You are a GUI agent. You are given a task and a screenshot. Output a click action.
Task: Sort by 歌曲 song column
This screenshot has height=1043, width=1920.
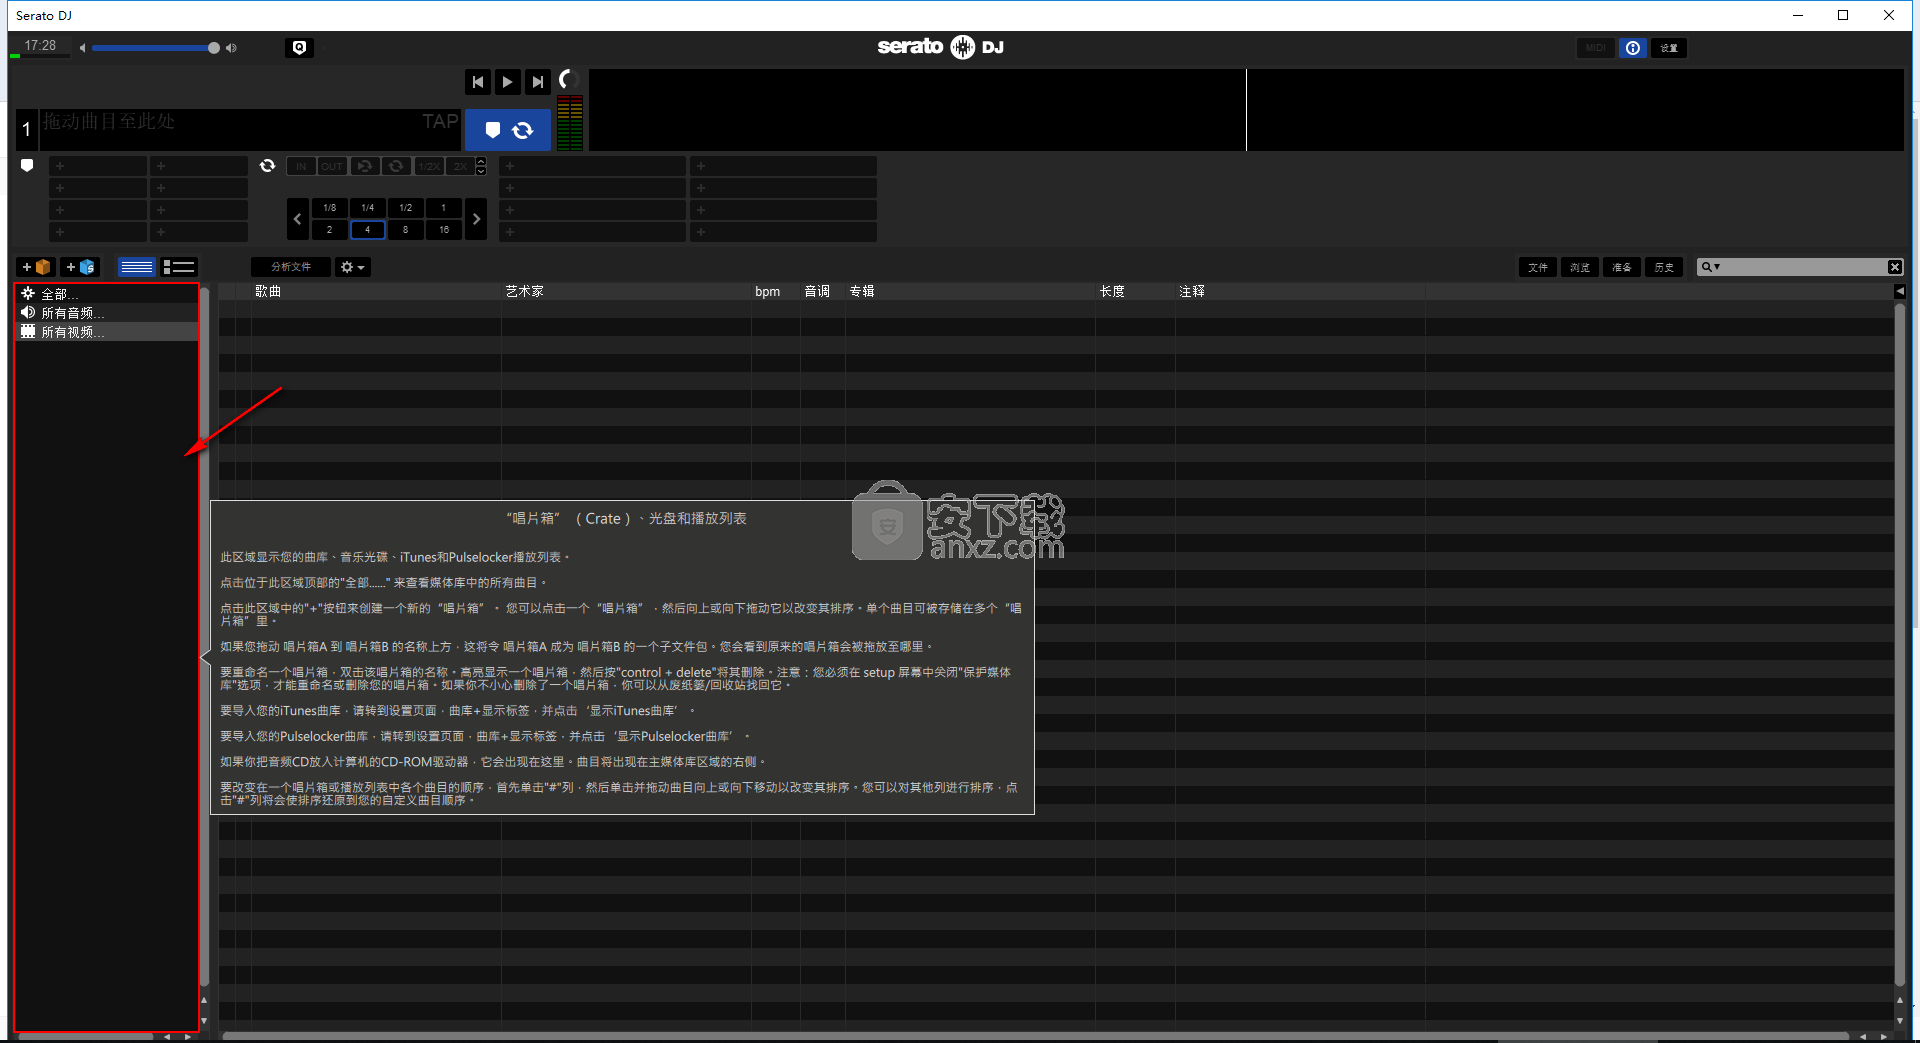[376, 291]
